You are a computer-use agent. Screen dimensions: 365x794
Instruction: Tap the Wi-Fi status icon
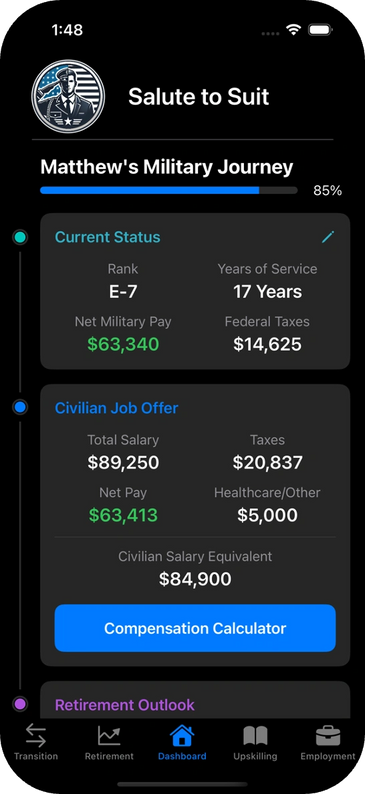click(x=293, y=30)
